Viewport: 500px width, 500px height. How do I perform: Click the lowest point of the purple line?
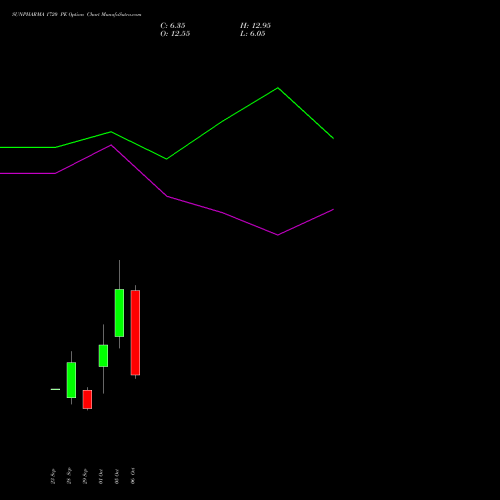tap(278, 235)
